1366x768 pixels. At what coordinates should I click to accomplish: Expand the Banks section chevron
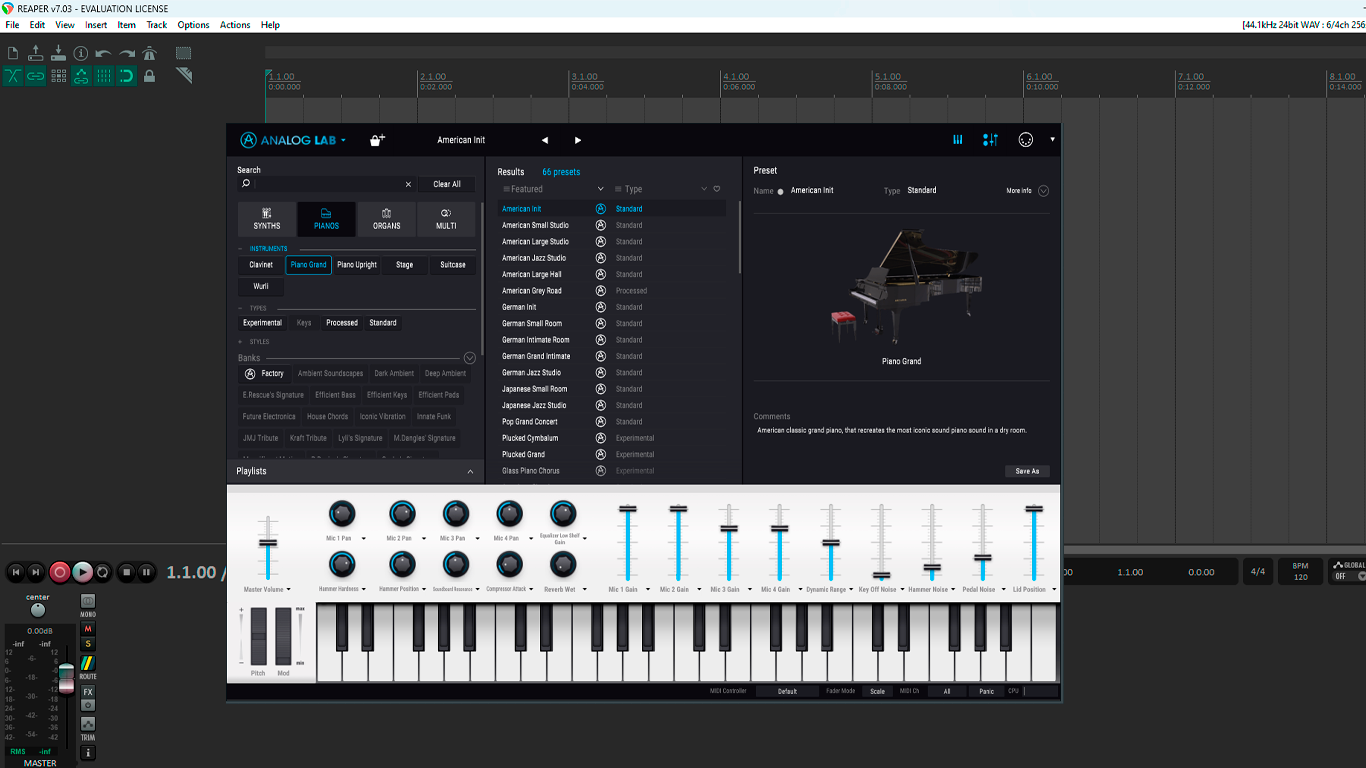click(x=469, y=358)
